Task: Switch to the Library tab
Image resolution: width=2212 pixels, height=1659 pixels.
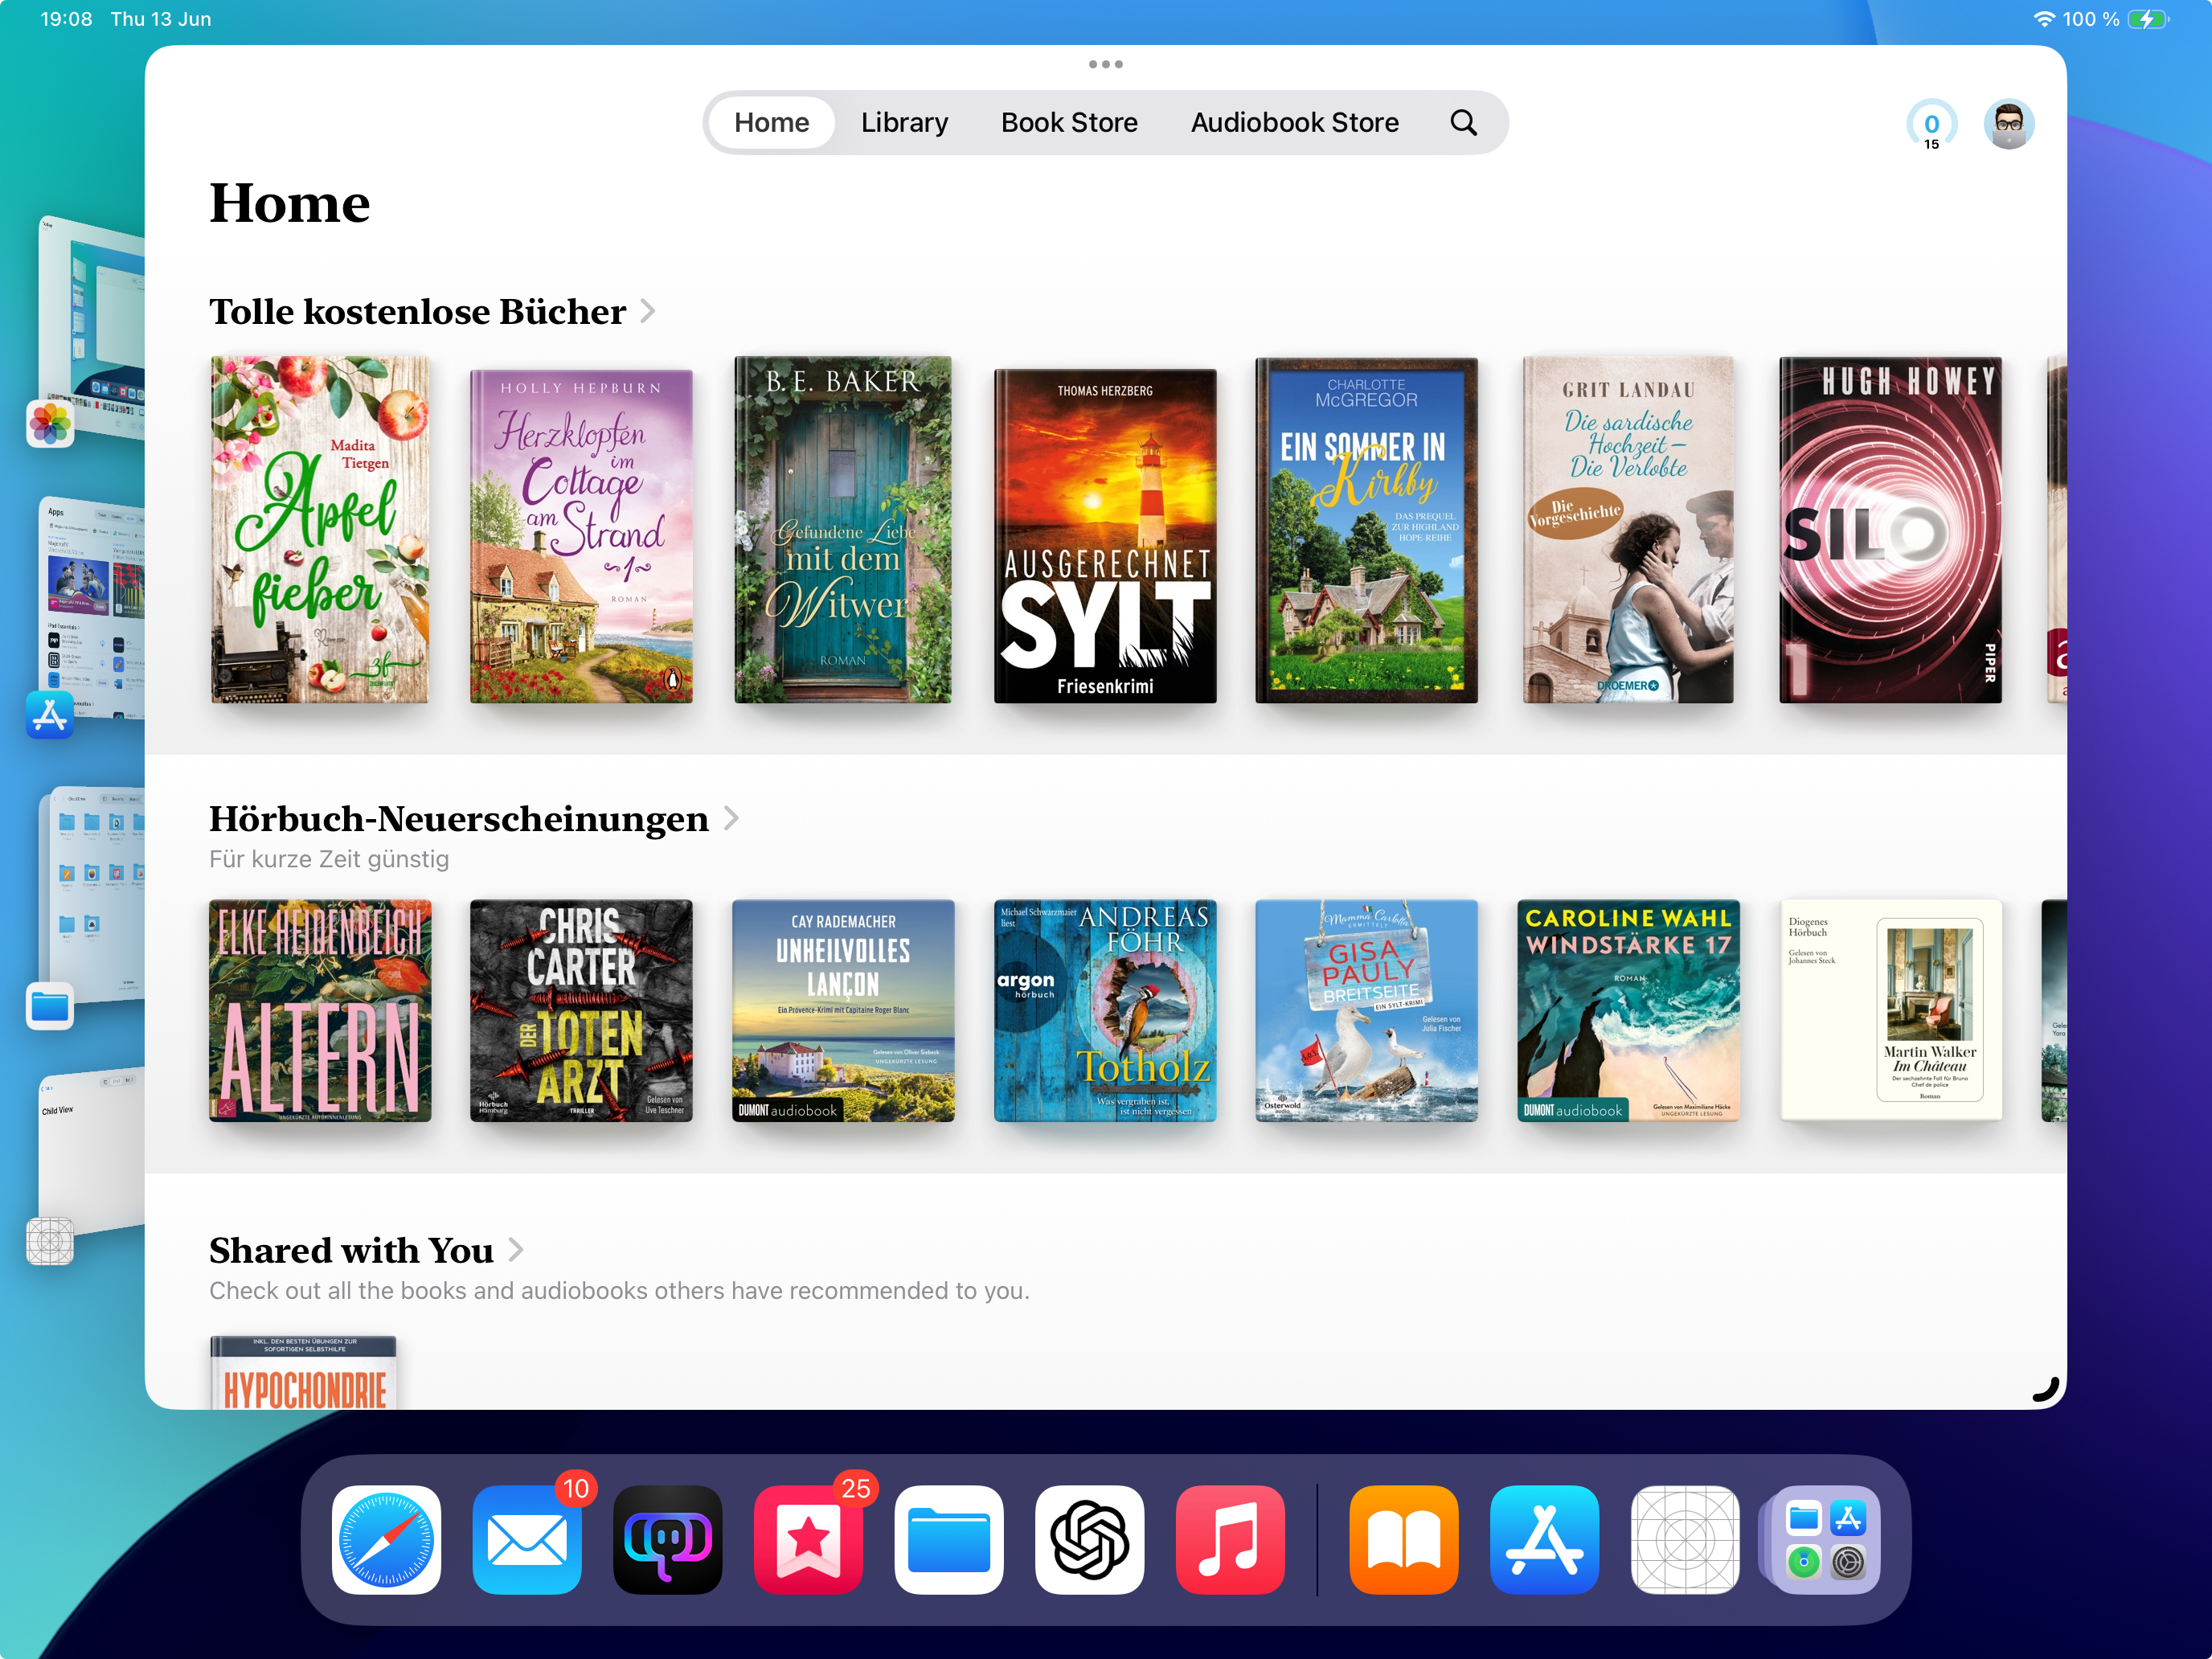Action: 904,122
